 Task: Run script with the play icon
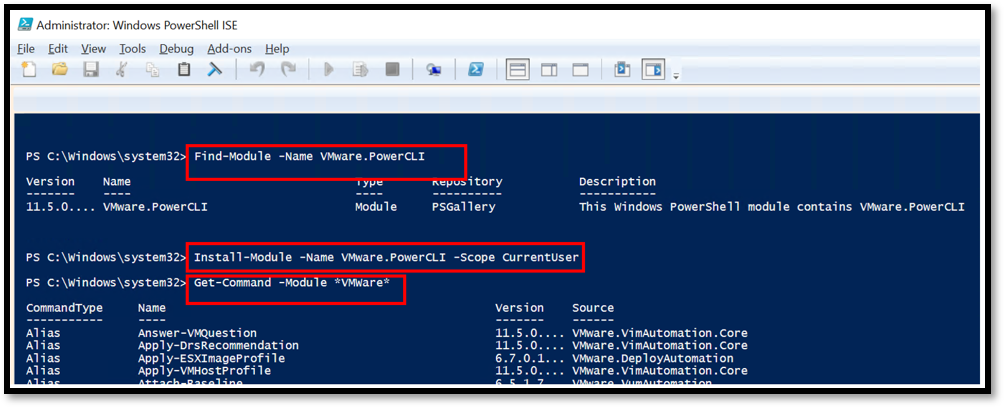329,69
